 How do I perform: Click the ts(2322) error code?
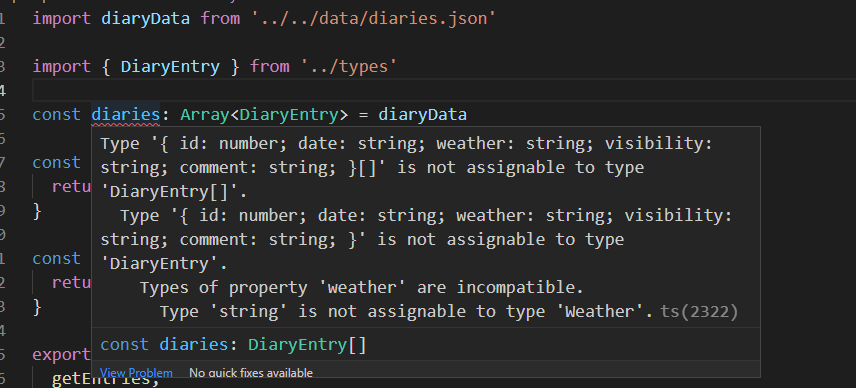[699, 312]
